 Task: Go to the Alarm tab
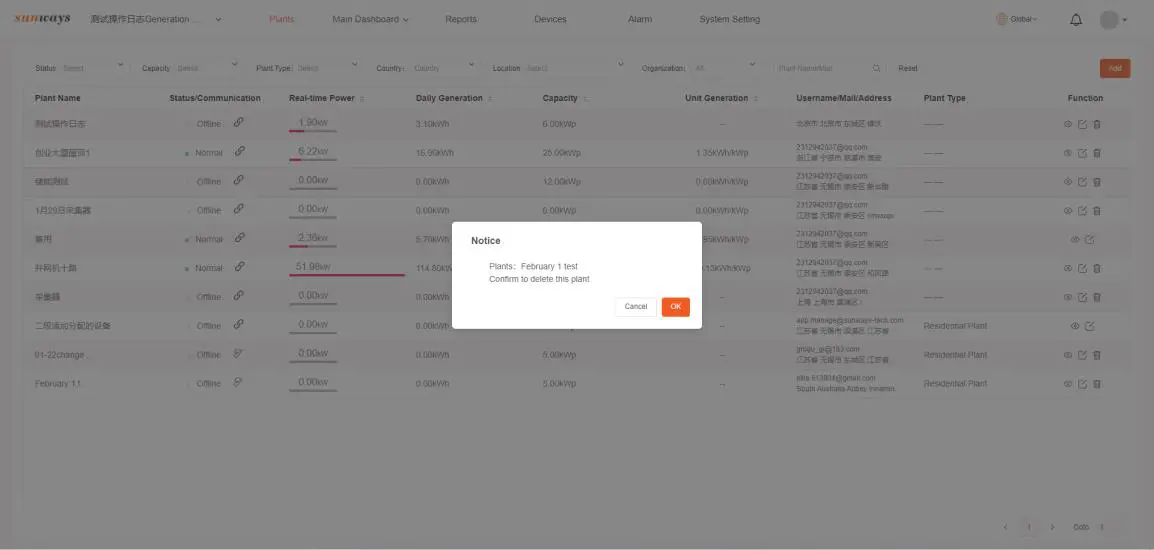pos(640,19)
